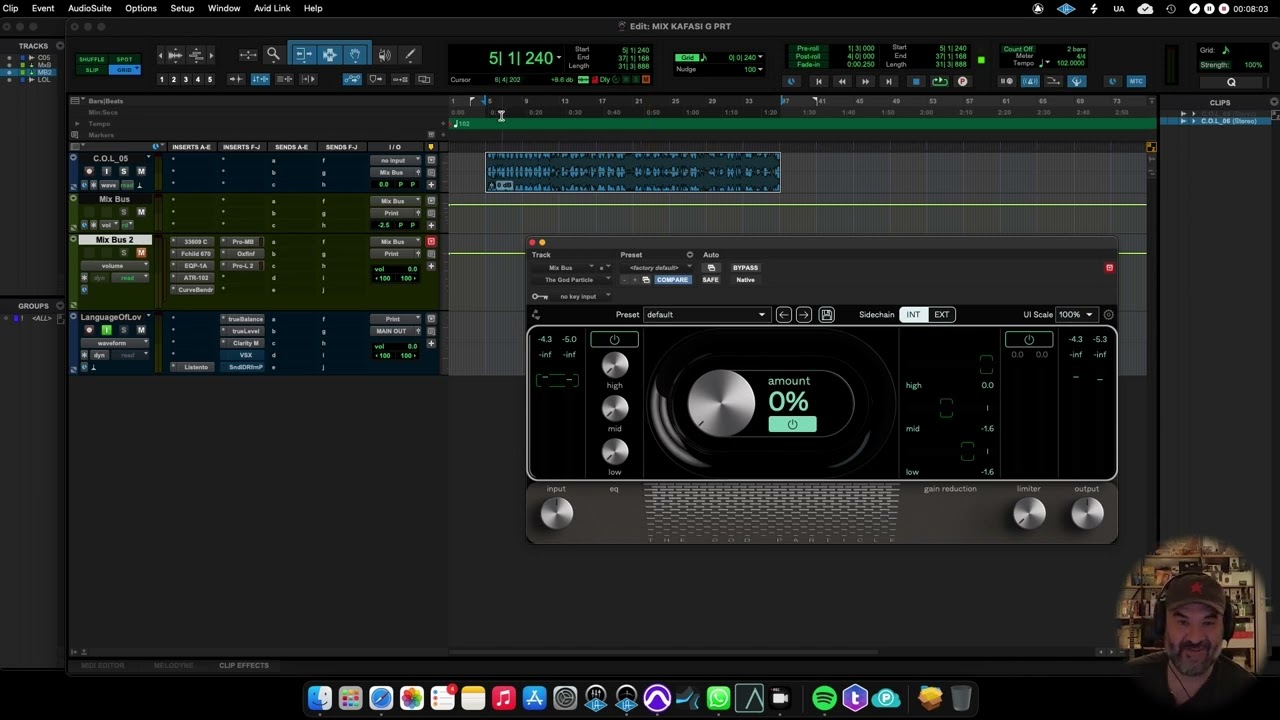The width and height of the screenshot is (1280, 720).
Task: Solo the C.O.L_05 track
Action: click(x=124, y=171)
